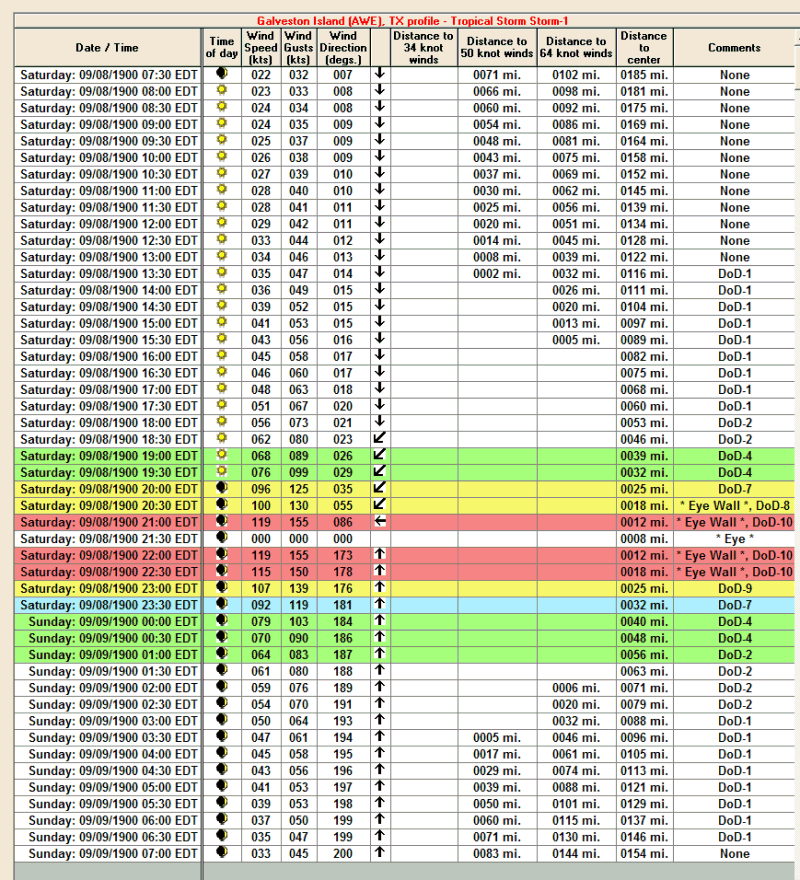Click down arrow in Saturday 13:30 EDT row
The image size is (800, 880).
coord(380,272)
